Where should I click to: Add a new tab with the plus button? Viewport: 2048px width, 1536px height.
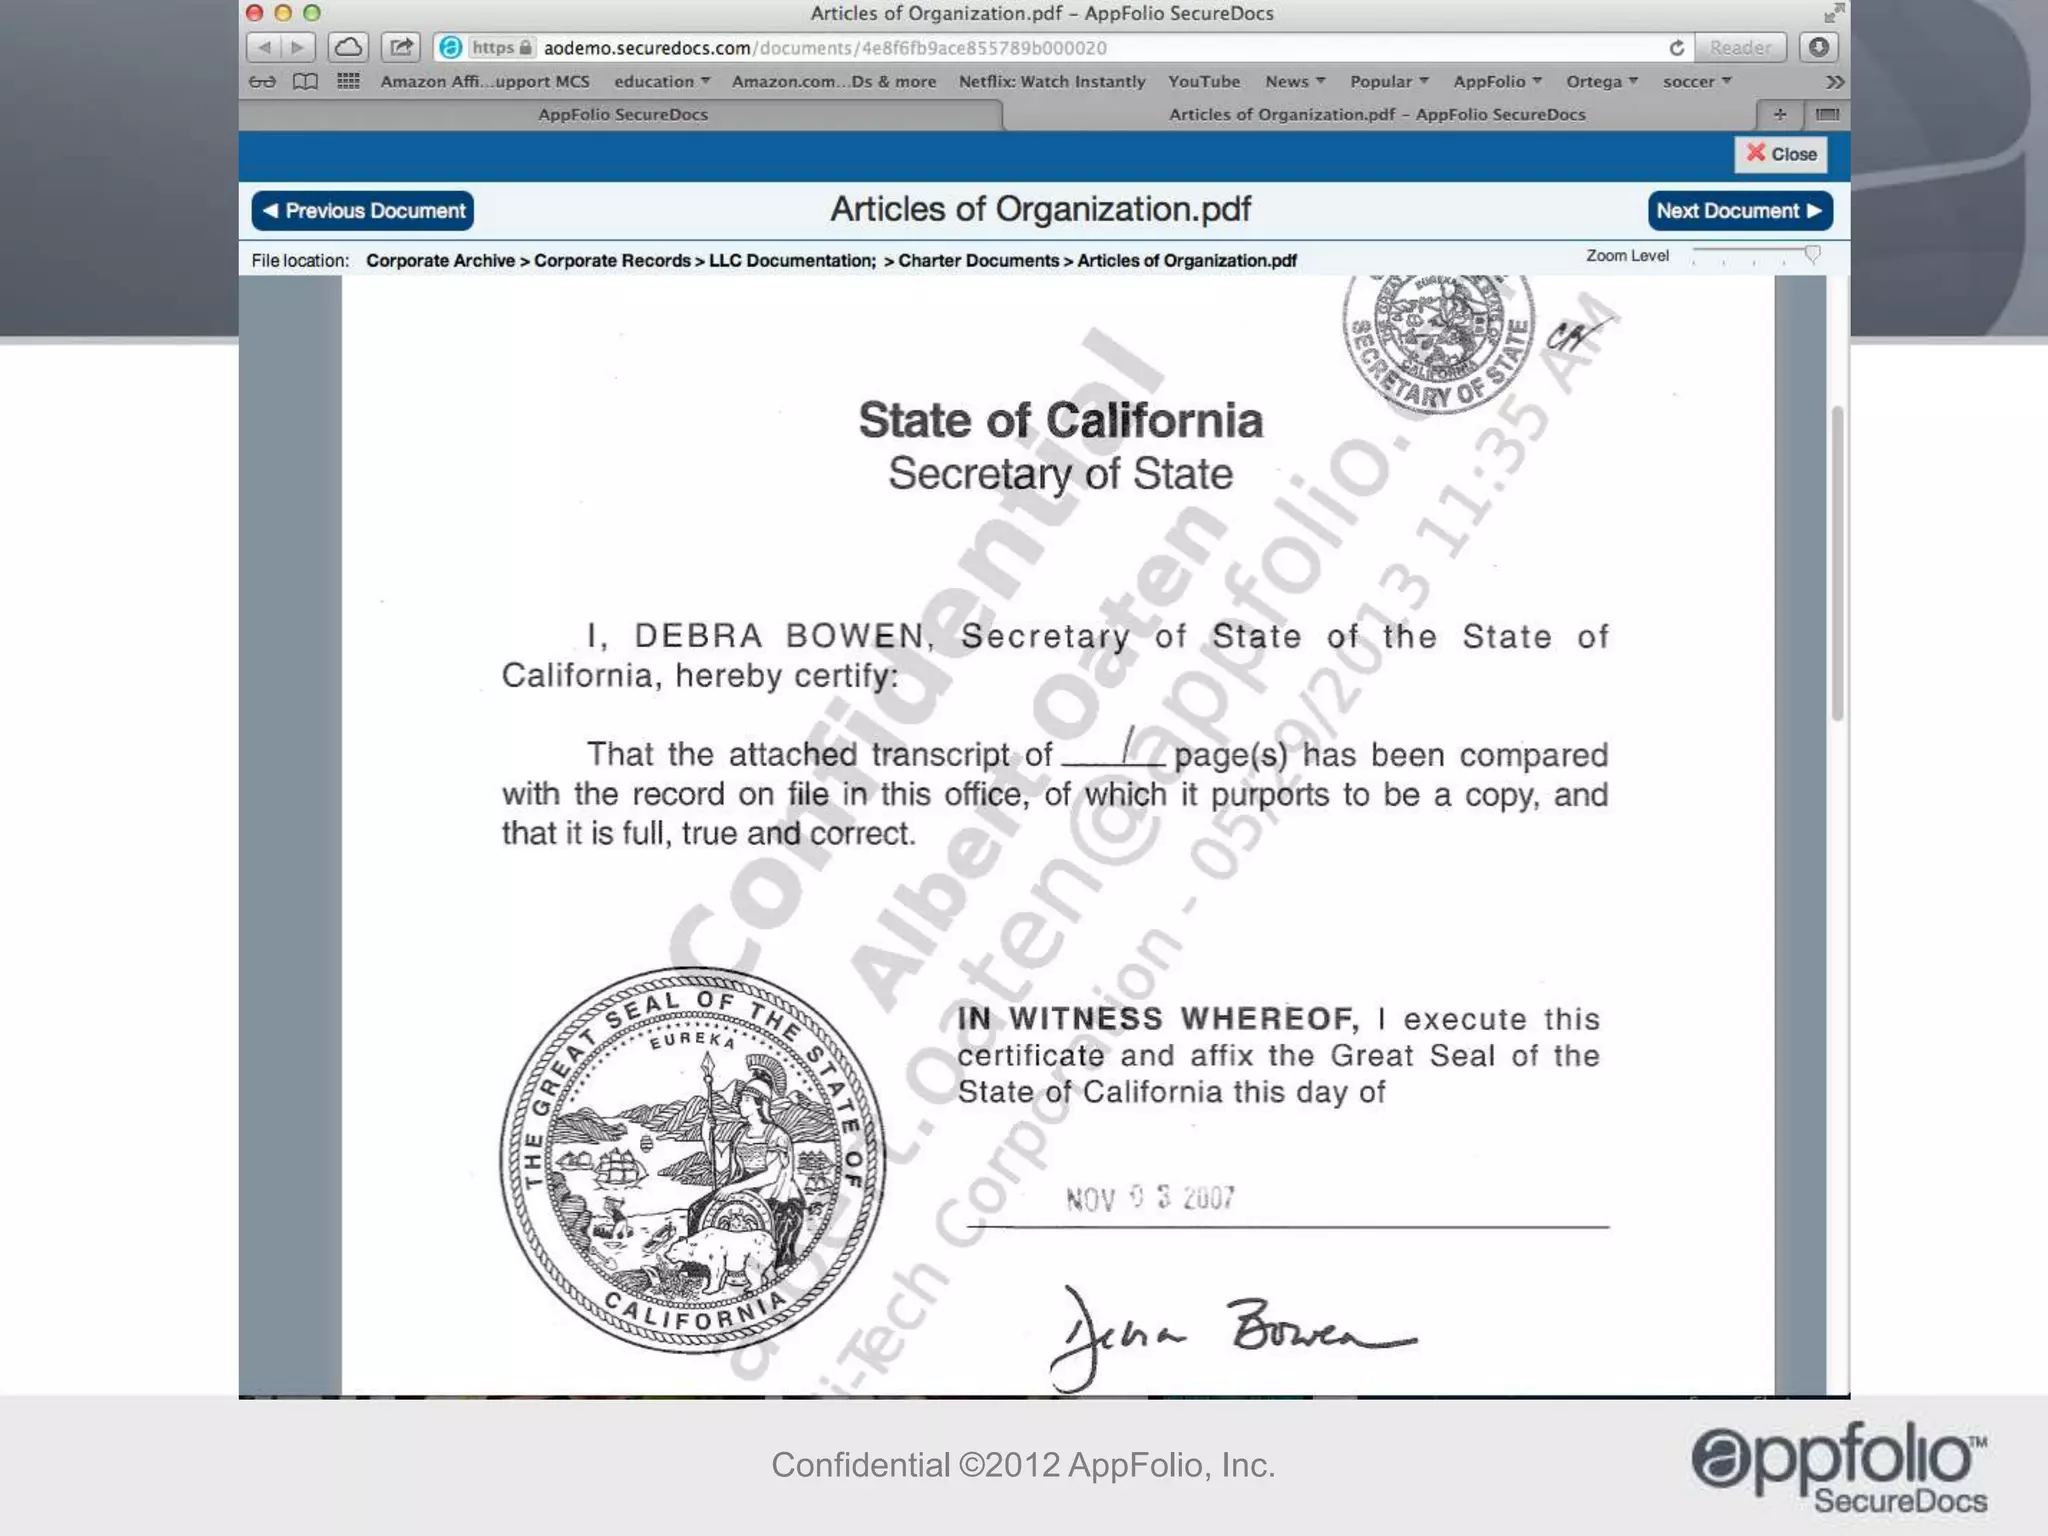[1779, 114]
